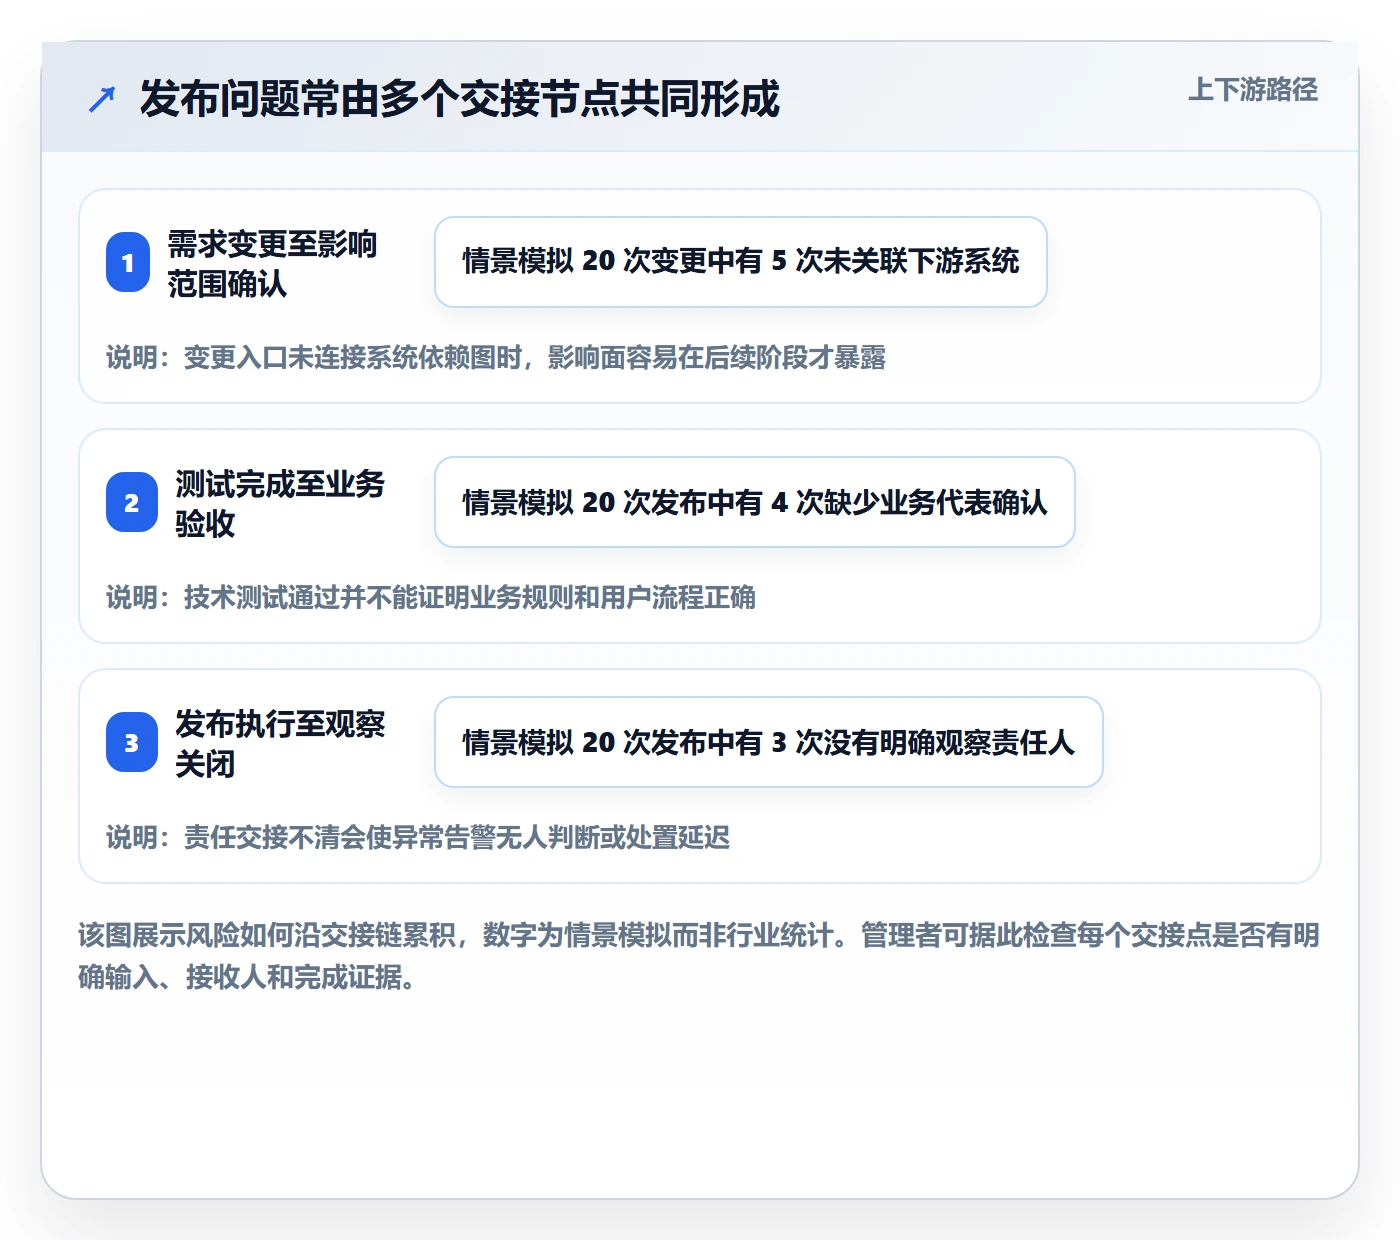Image resolution: width=1400 pixels, height=1240 pixels.
Task: Click the box 3 次没有明确观察责任人
Action: point(769,742)
